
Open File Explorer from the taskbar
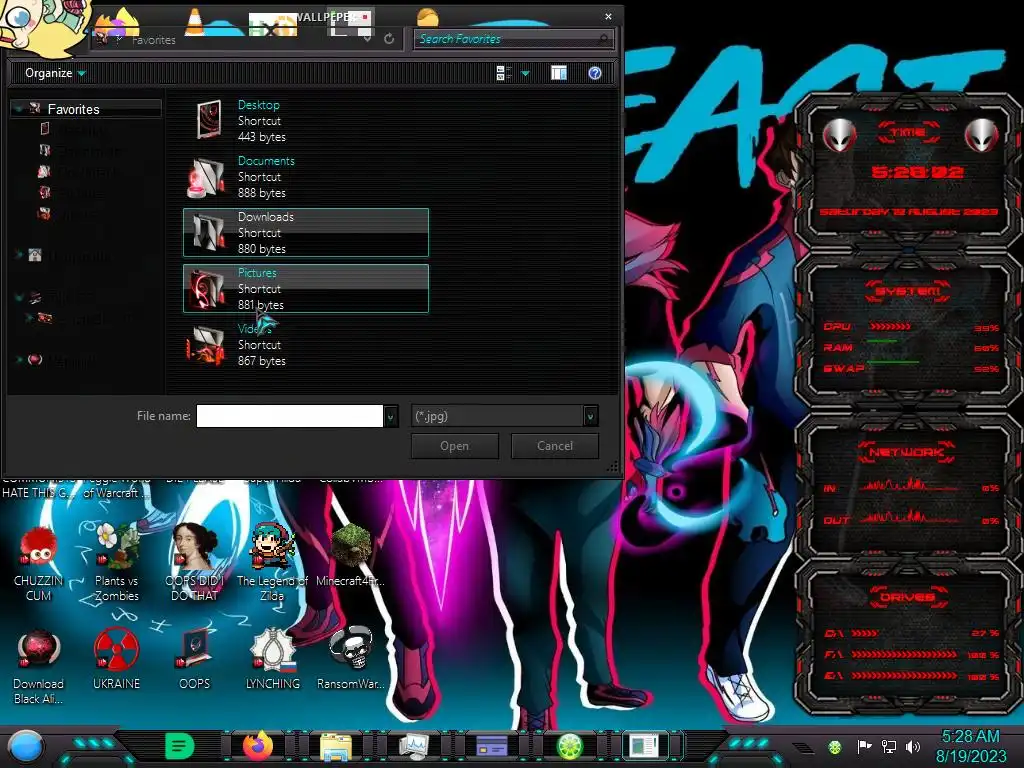[x=336, y=746]
